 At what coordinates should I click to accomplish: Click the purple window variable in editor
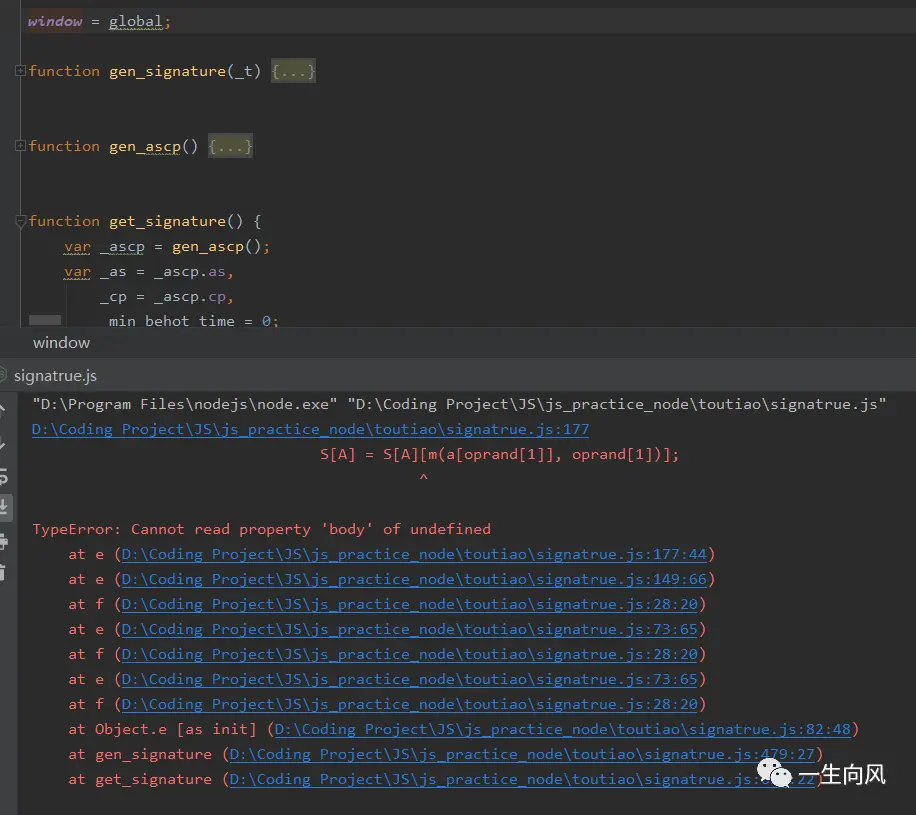(55, 22)
